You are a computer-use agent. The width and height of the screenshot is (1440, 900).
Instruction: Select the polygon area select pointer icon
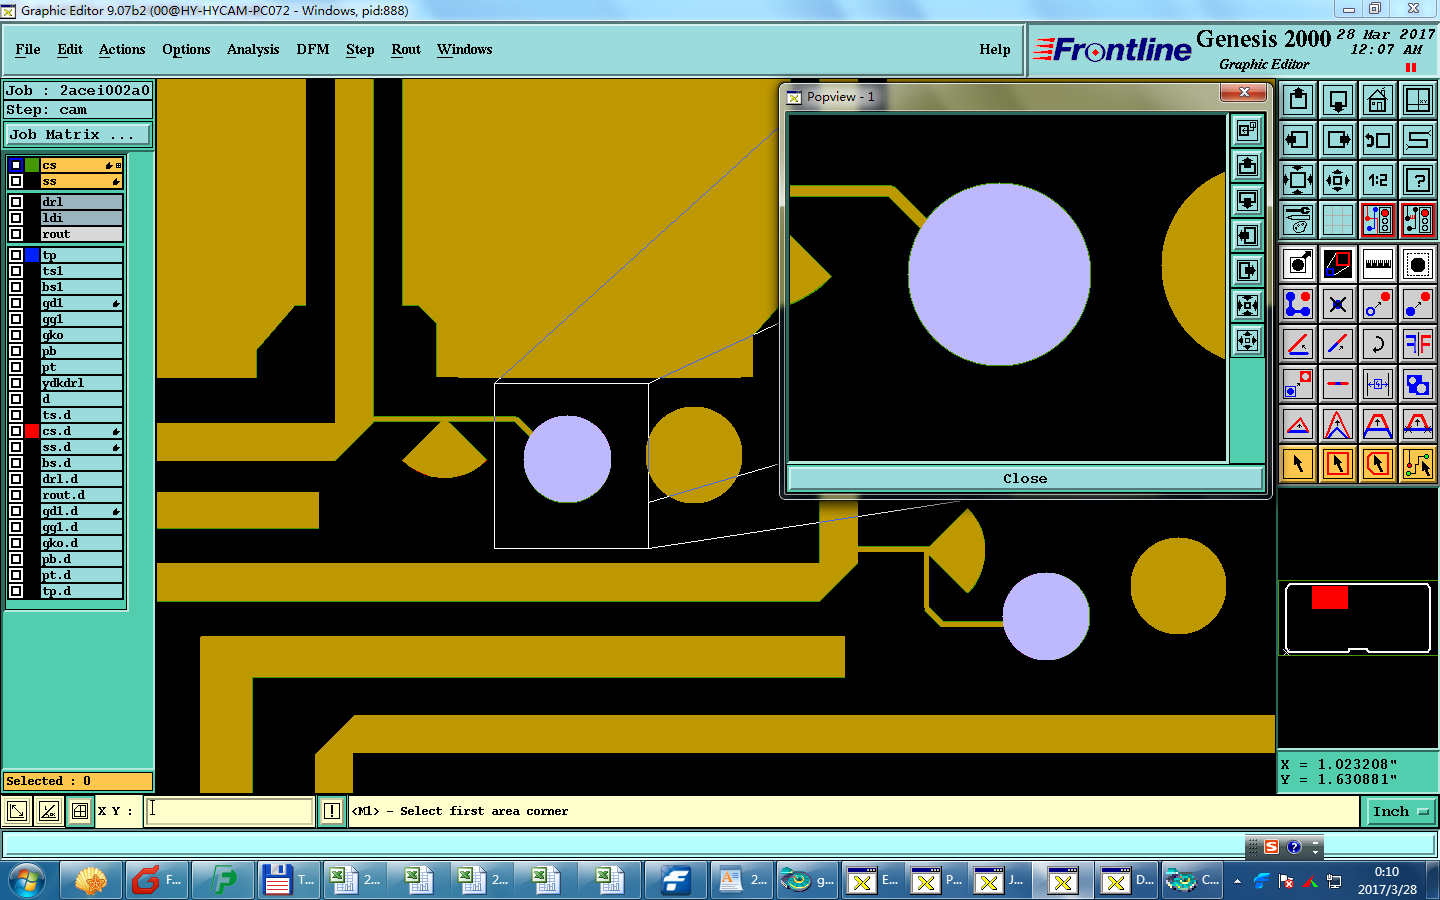pyautogui.click(x=1377, y=464)
